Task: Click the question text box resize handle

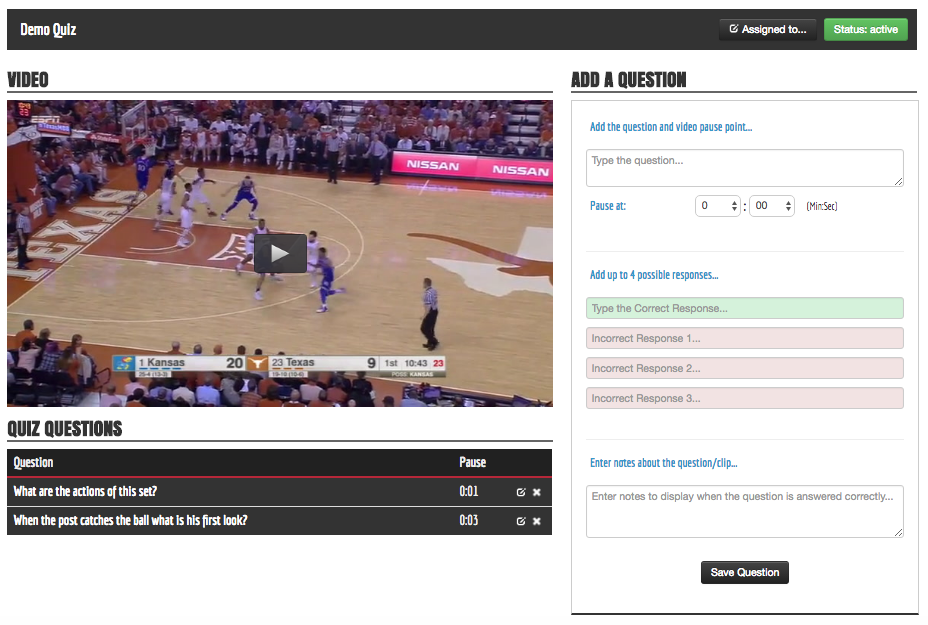Action: tap(899, 182)
